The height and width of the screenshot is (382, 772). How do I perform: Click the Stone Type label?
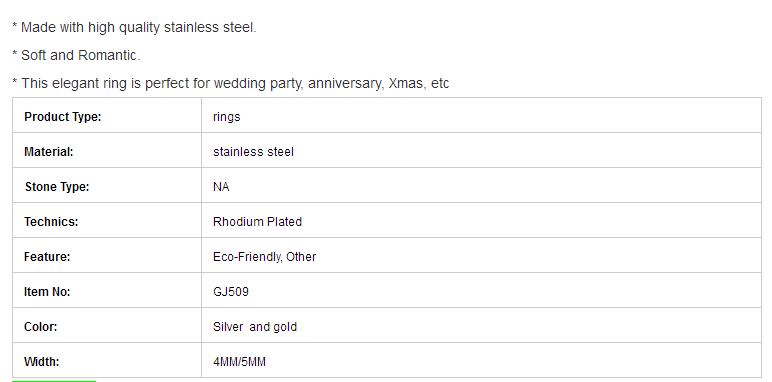(x=57, y=187)
